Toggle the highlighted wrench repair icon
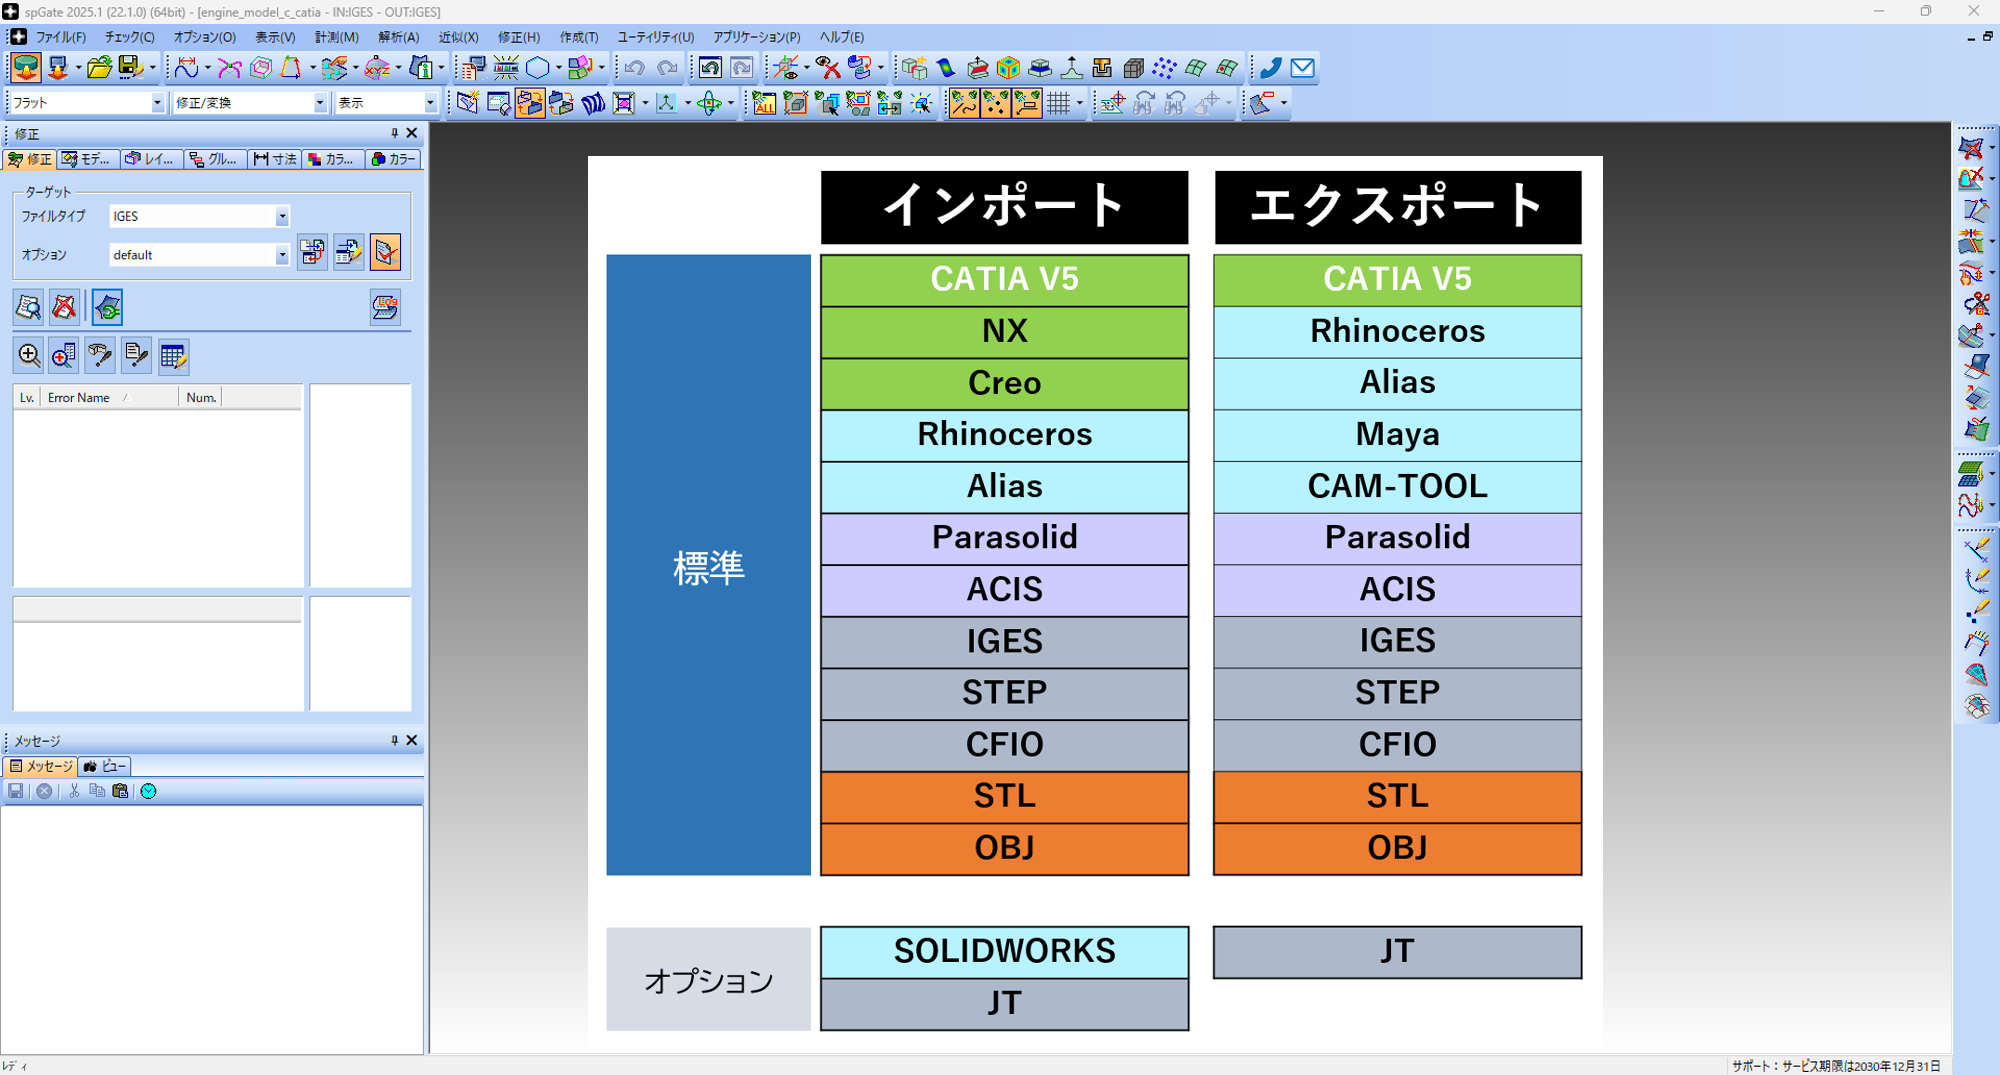The image size is (2000, 1075). click(107, 307)
